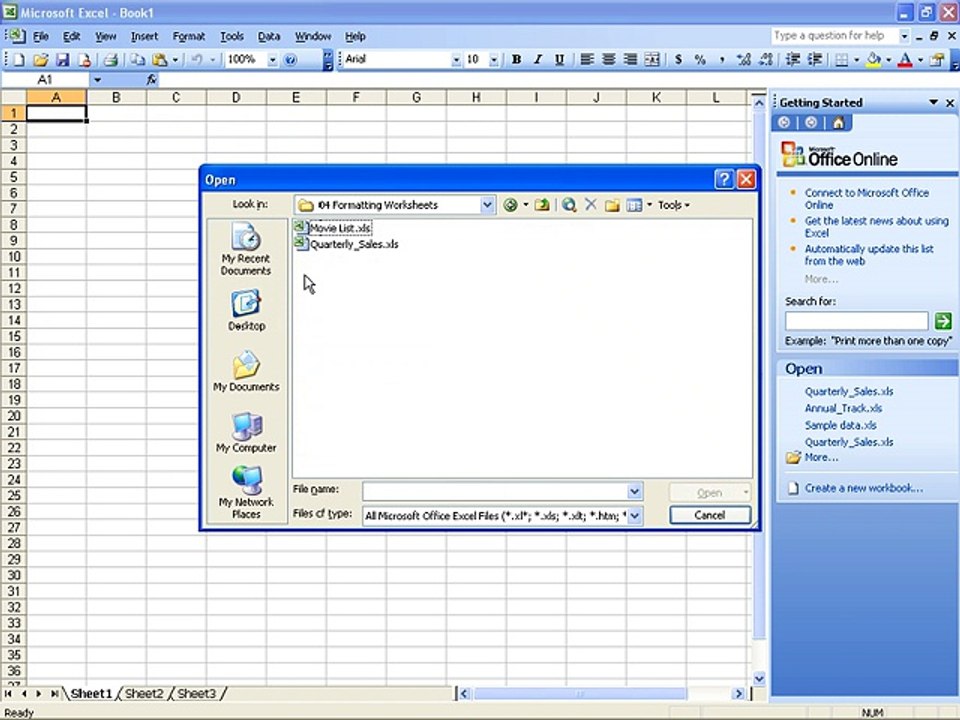Align text right
The height and width of the screenshot is (720, 960).
click(x=630, y=59)
